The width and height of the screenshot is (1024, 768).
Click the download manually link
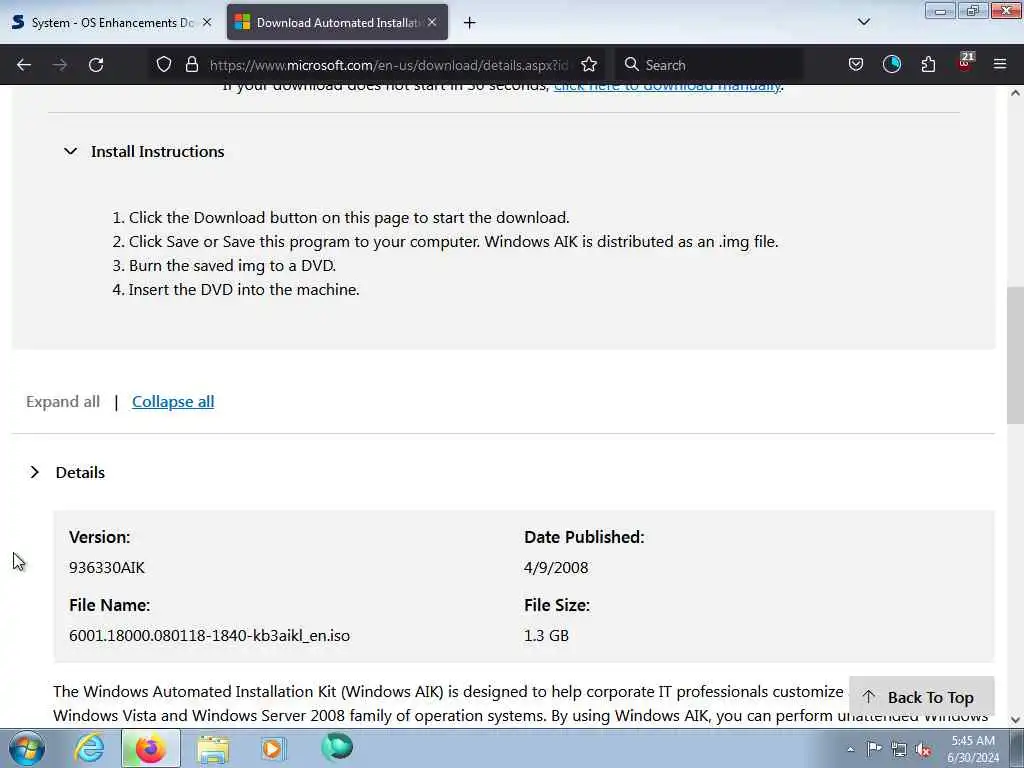(x=667, y=87)
